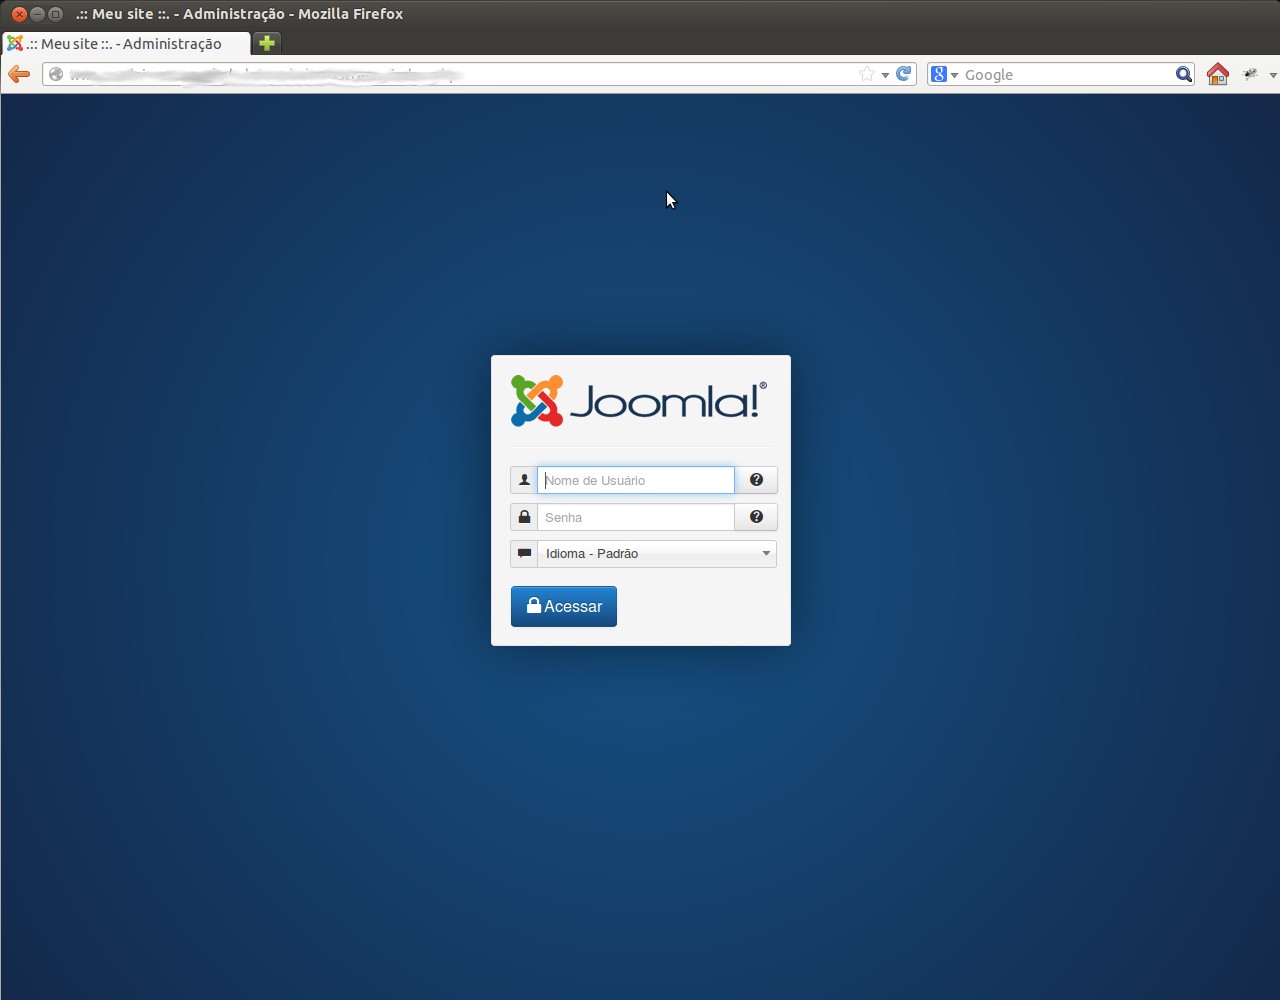
Task: Open the address bar history dropdown arrow
Action: click(885, 75)
